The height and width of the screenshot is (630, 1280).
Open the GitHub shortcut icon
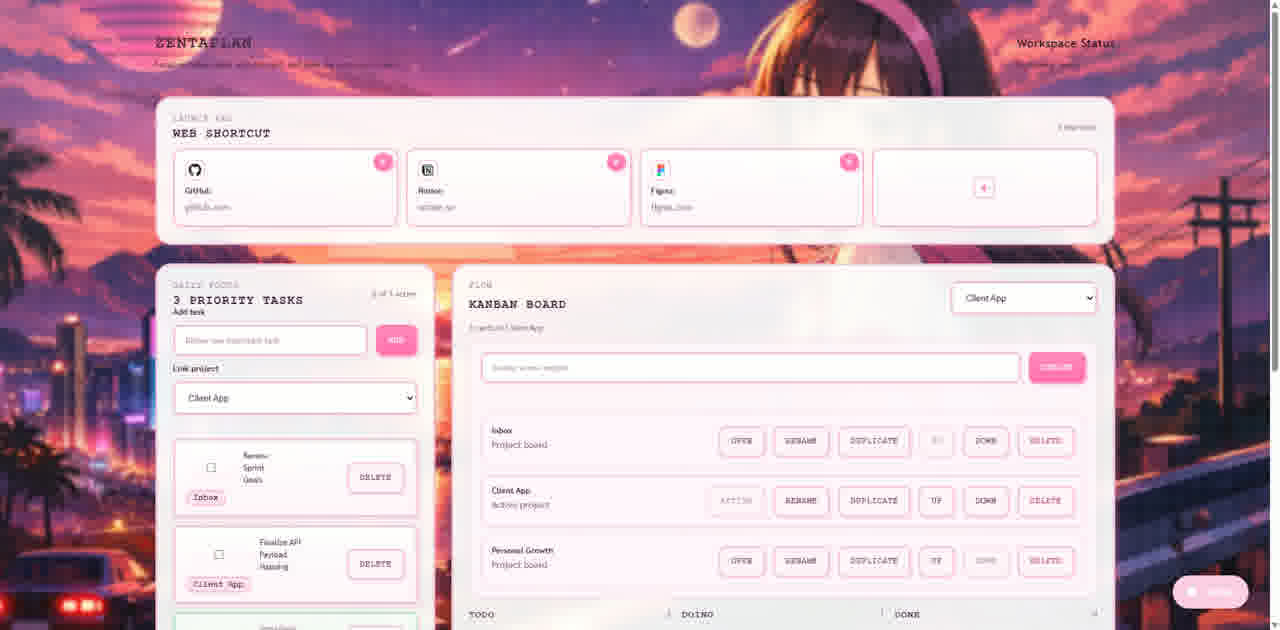click(x=195, y=170)
